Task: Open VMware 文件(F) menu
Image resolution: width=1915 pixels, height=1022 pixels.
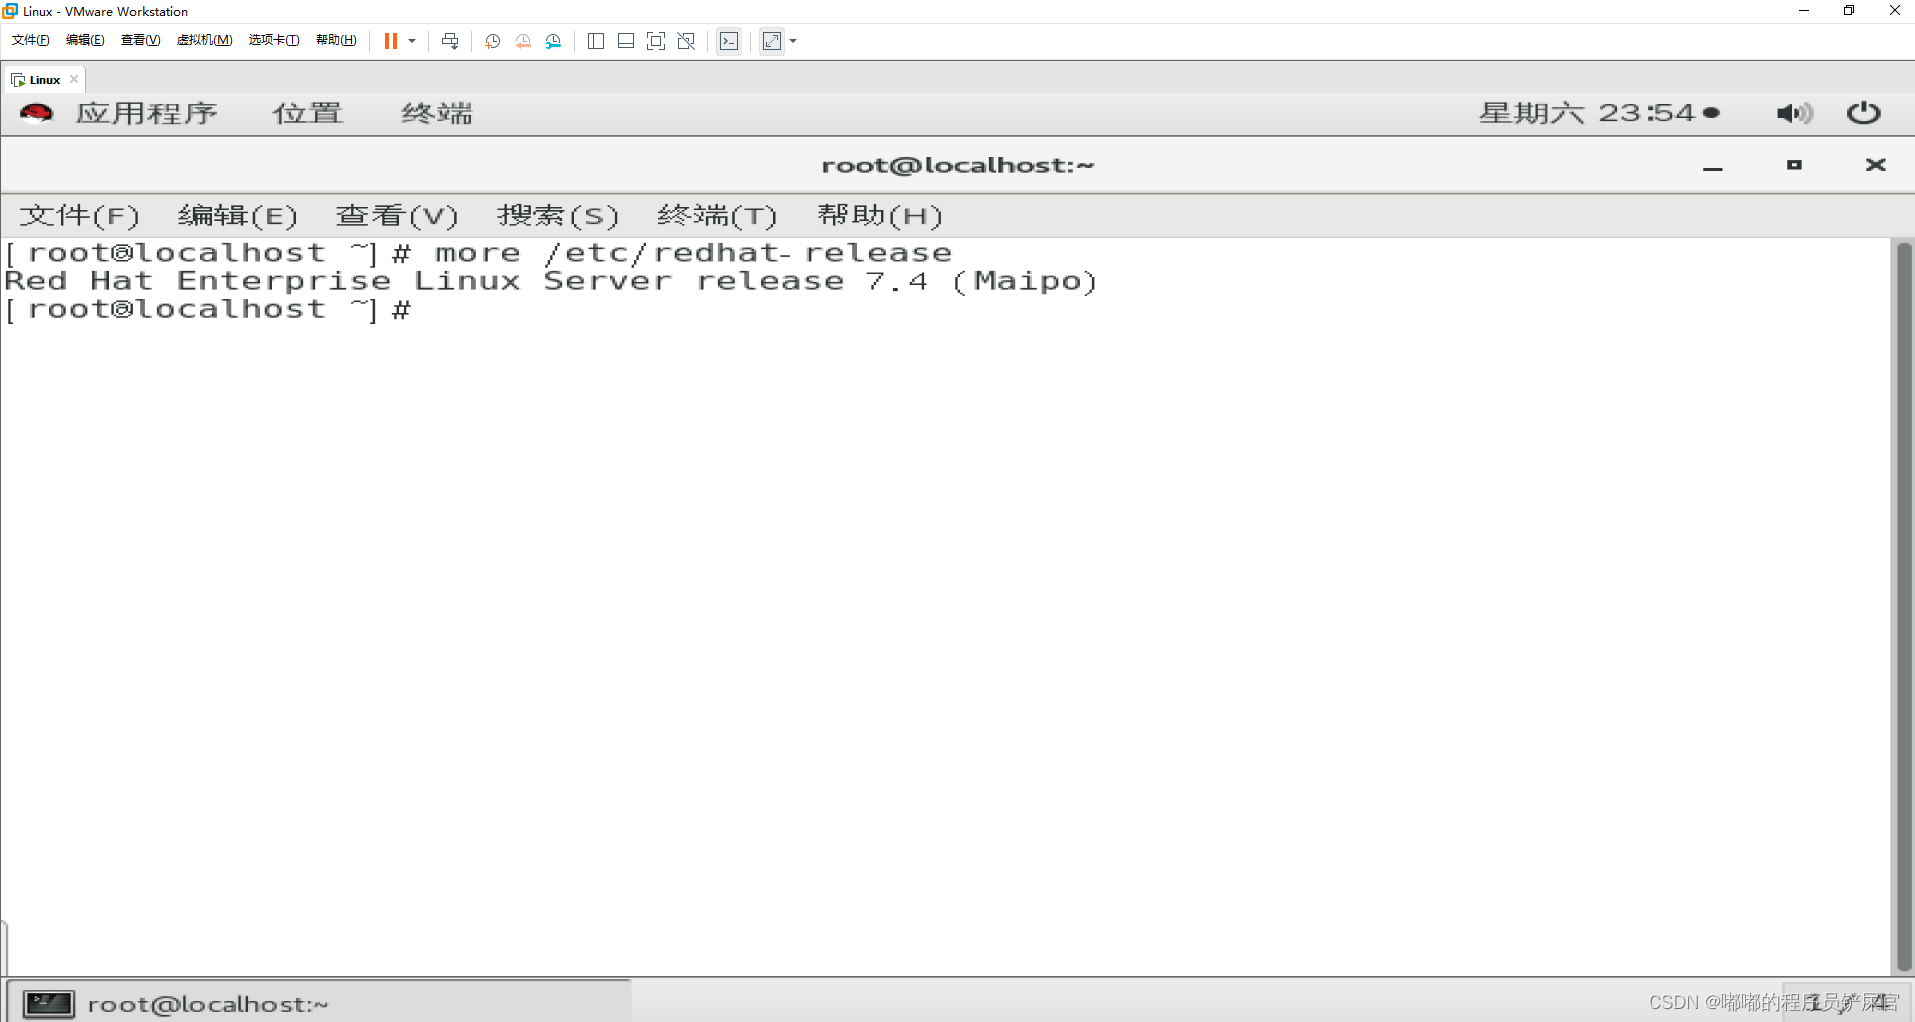Action: click(31, 40)
